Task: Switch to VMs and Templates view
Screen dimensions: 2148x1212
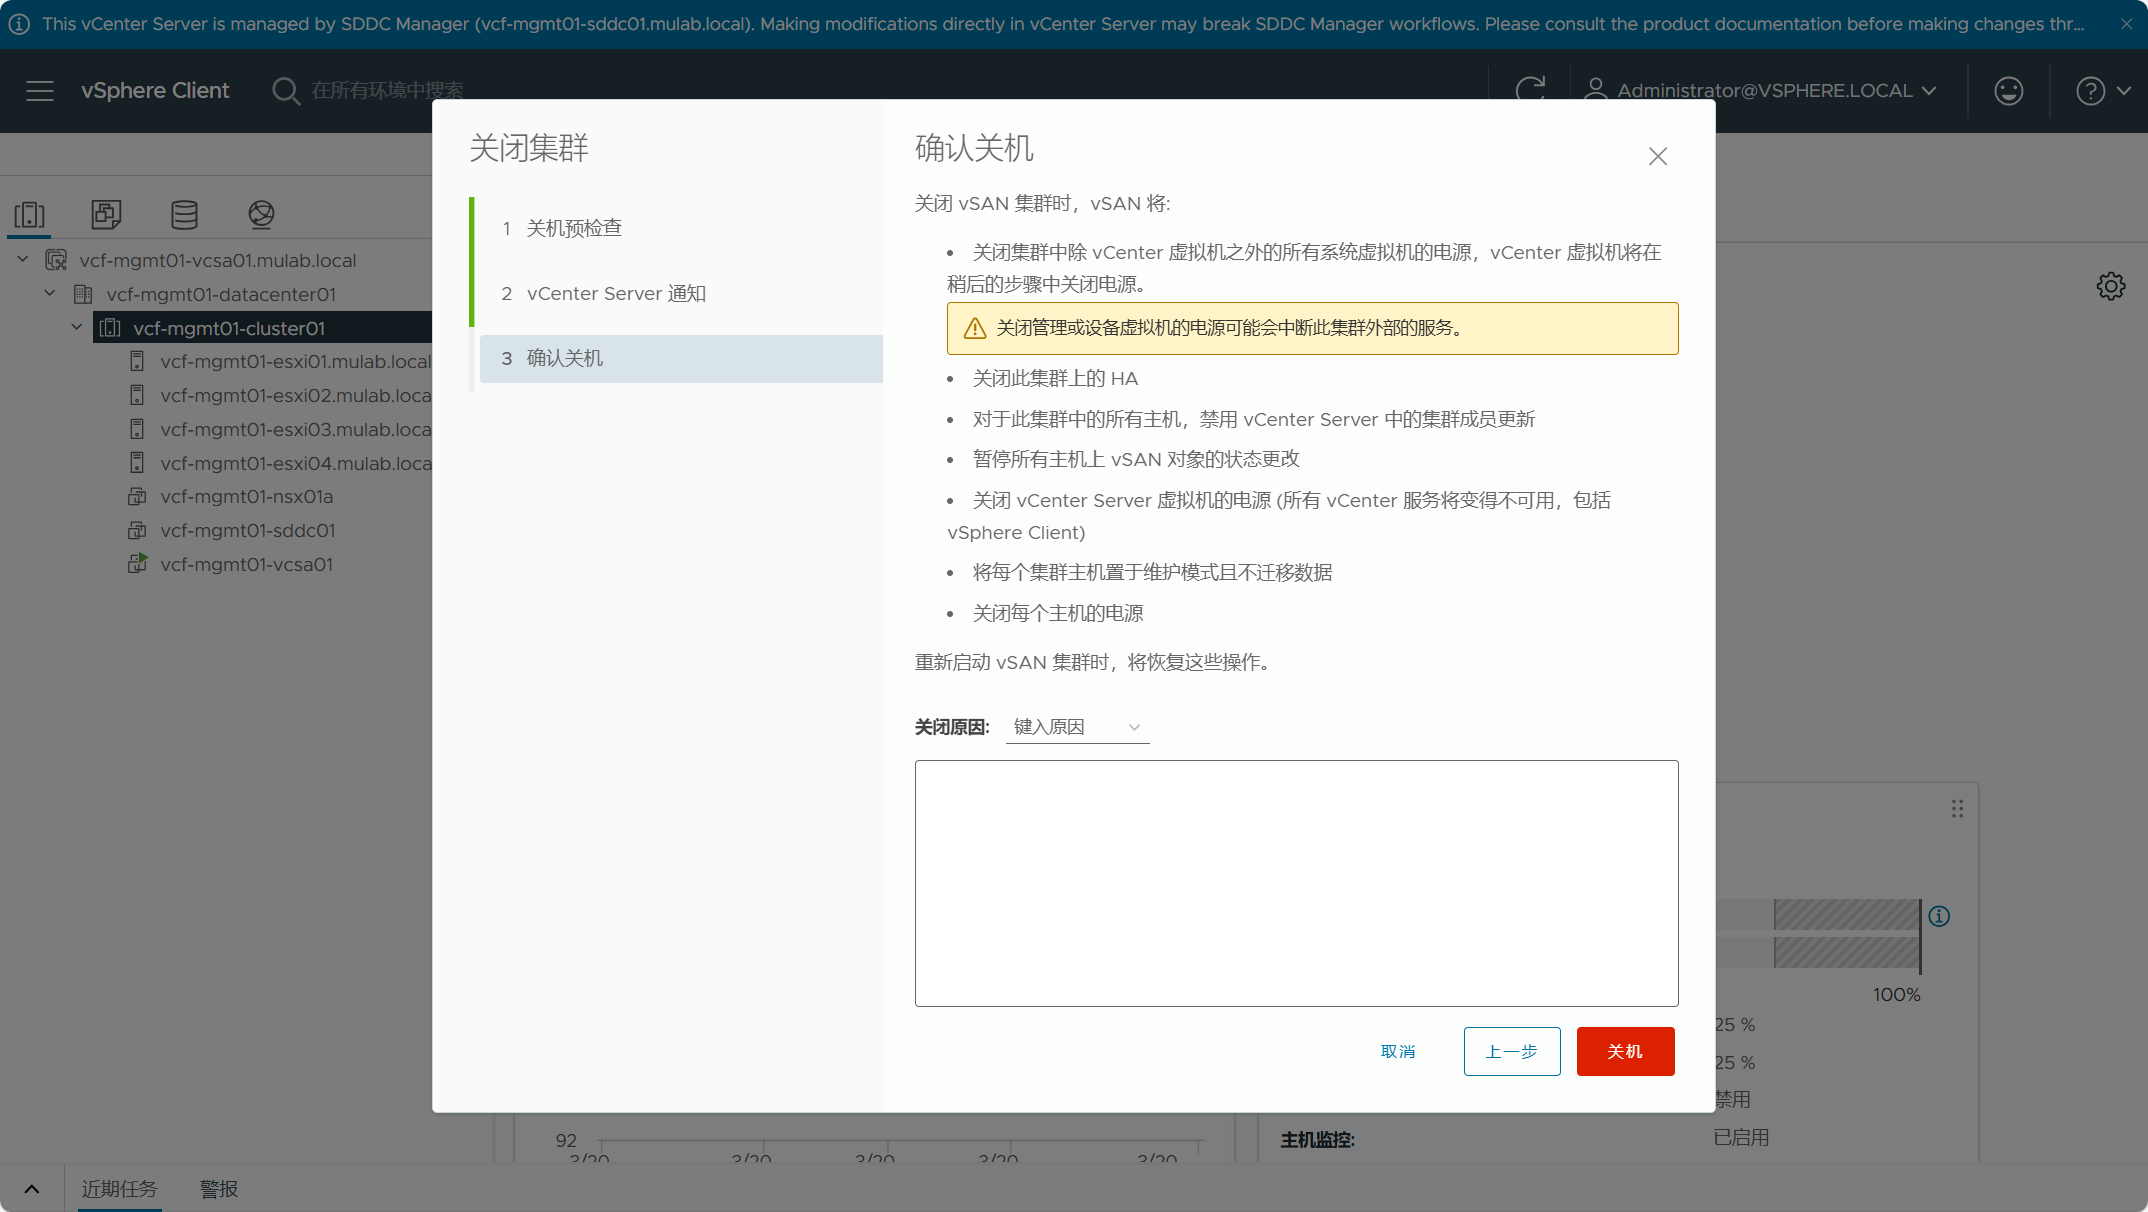Action: [106, 214]
